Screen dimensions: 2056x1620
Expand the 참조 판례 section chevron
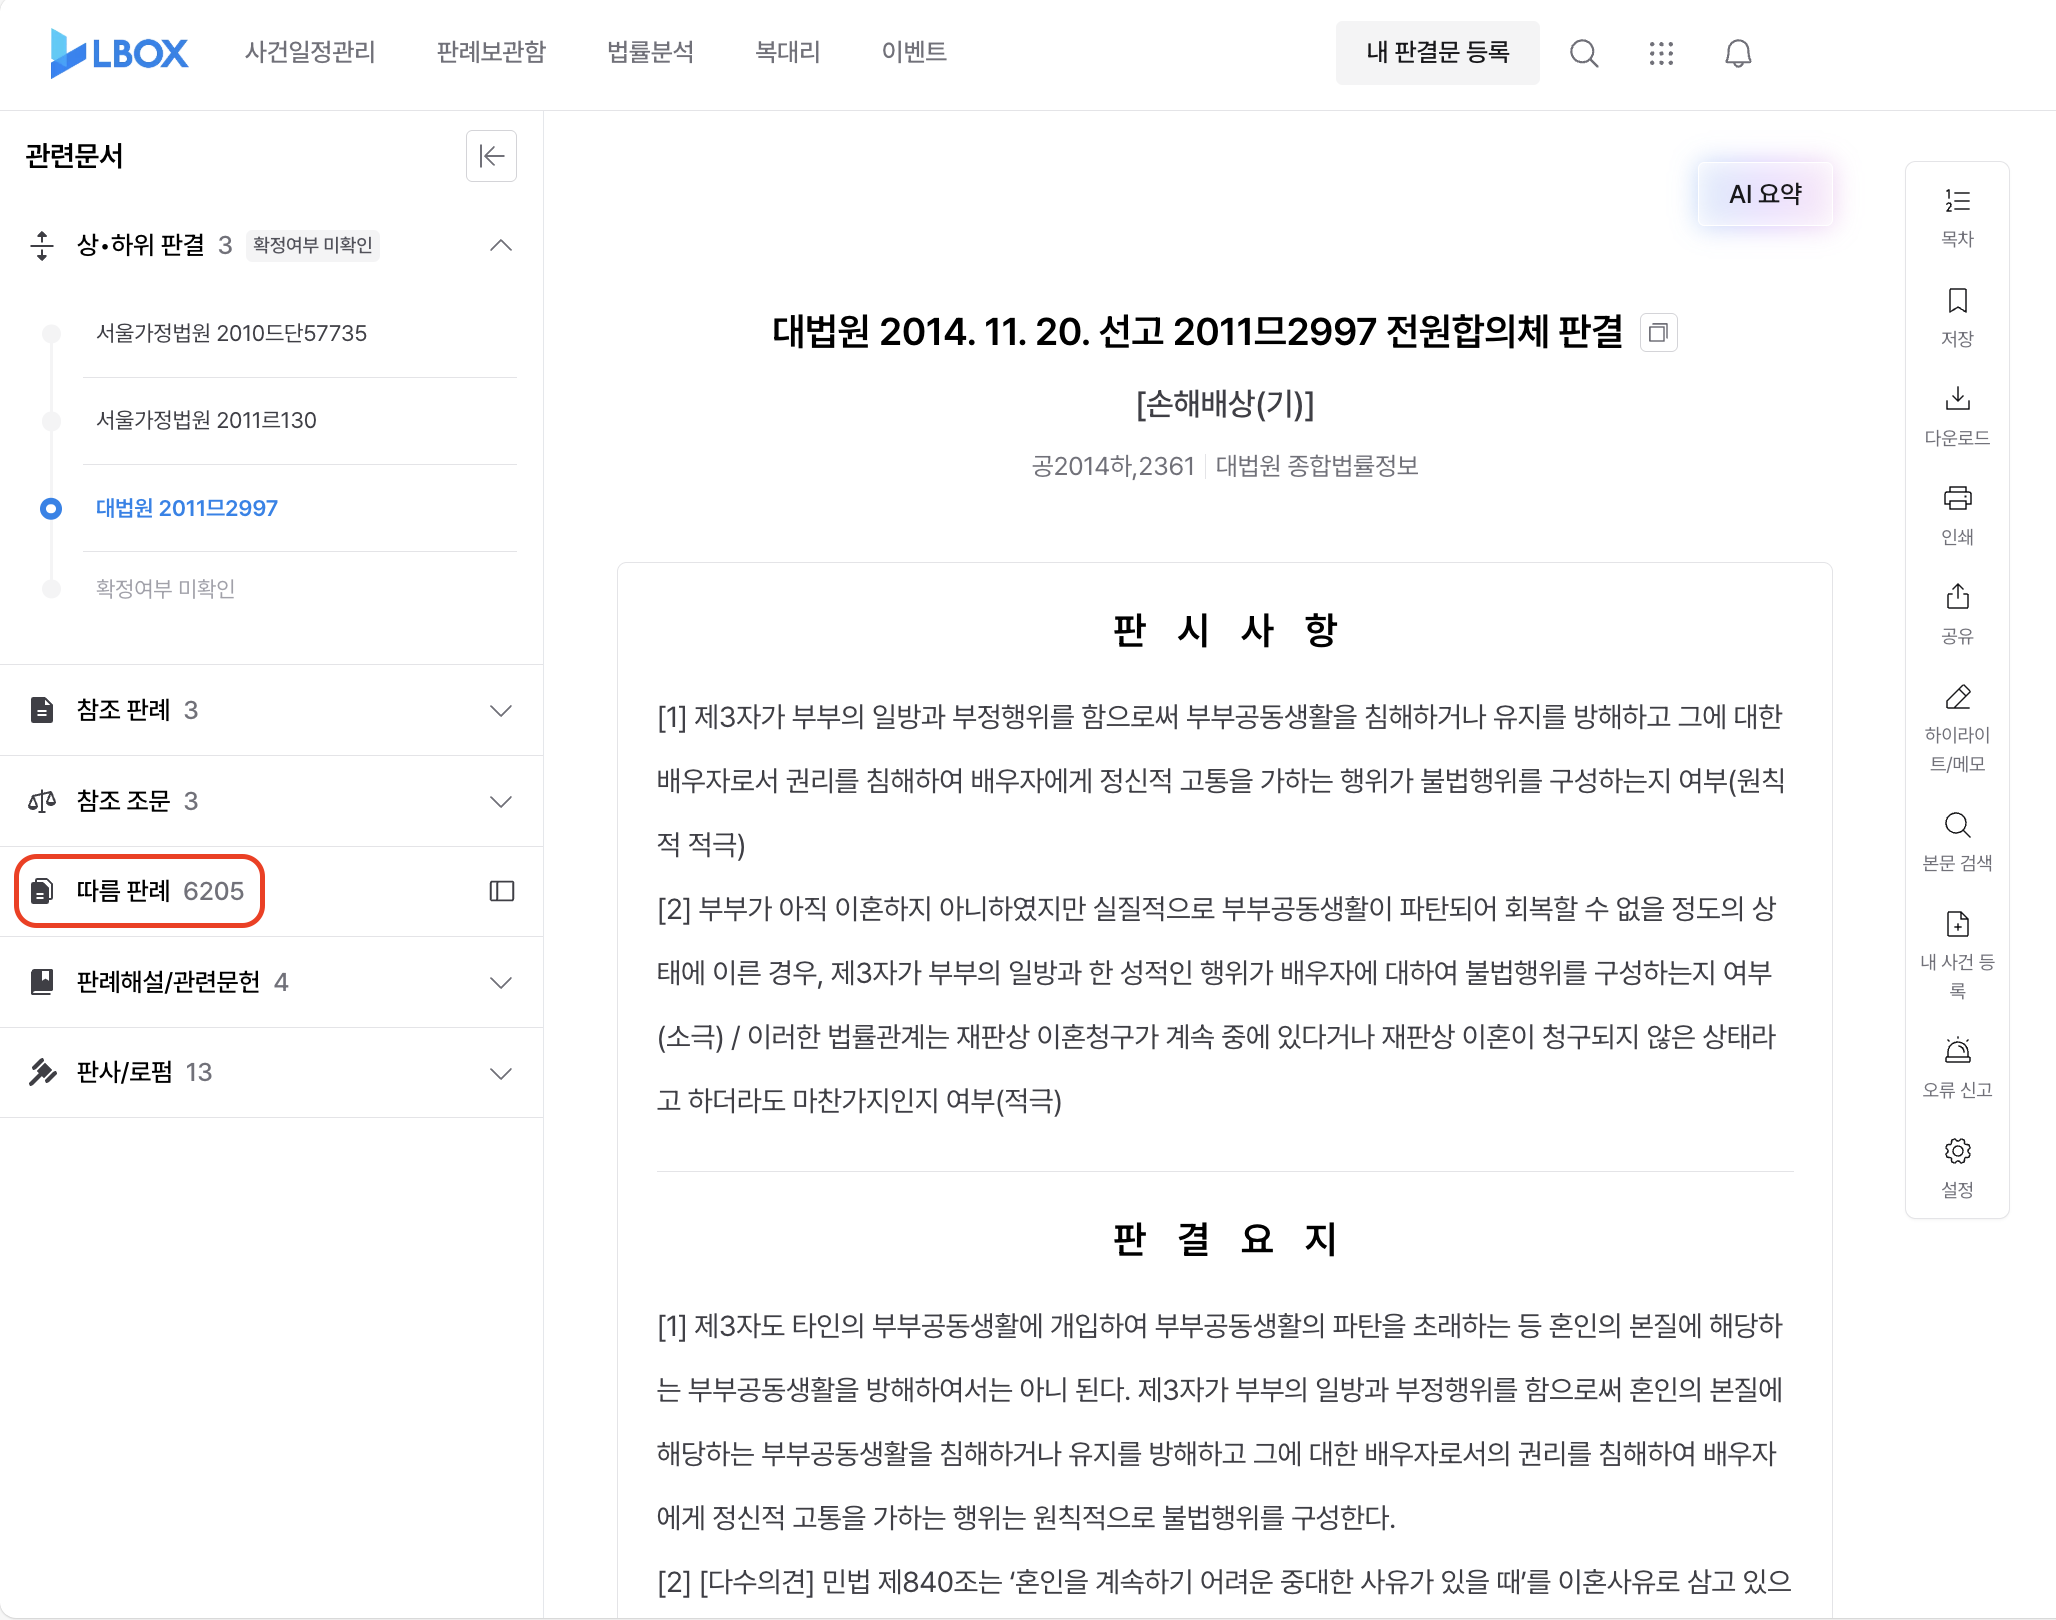click(501, 710)
